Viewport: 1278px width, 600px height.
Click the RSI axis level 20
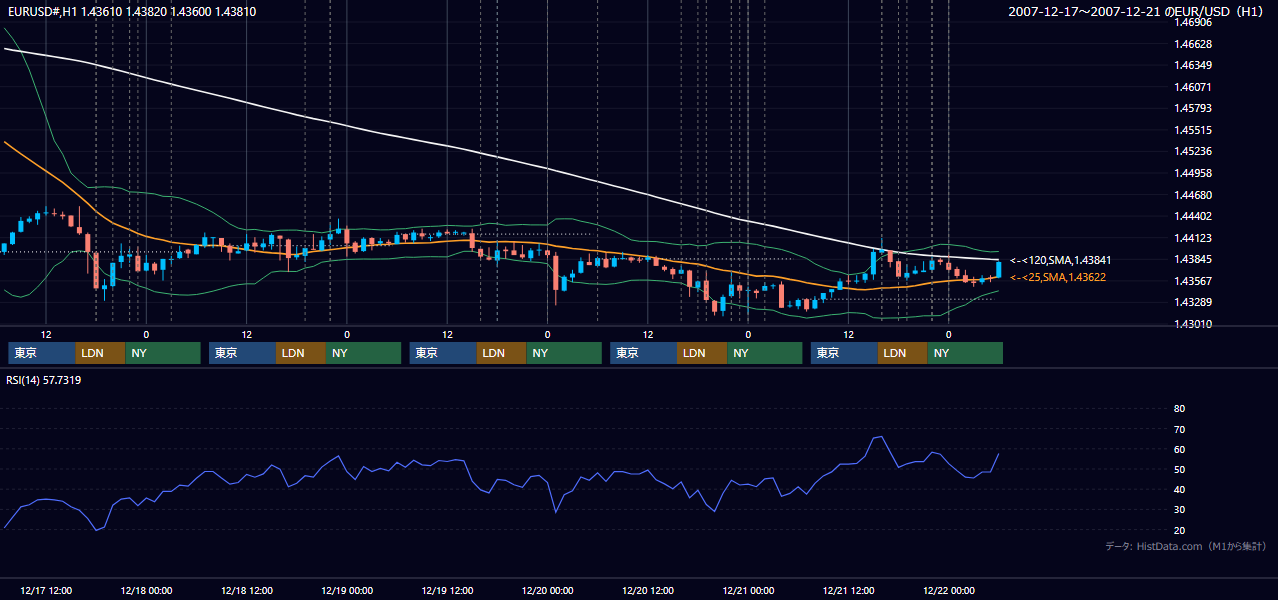point(1179,530)
